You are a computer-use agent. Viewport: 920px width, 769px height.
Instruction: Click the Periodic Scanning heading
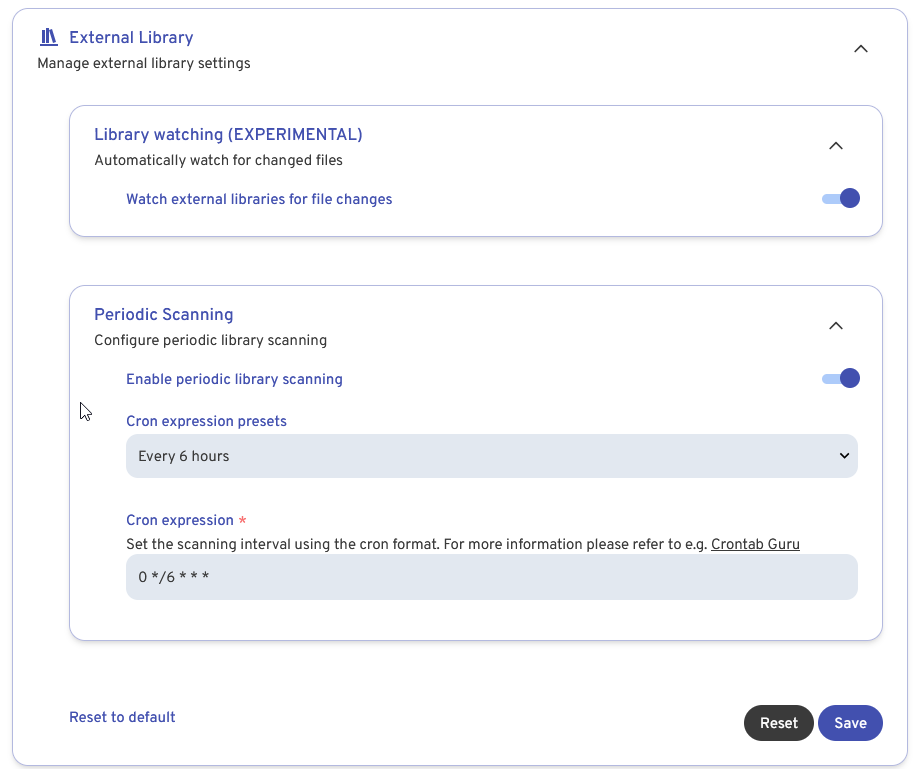coord(163,314)
